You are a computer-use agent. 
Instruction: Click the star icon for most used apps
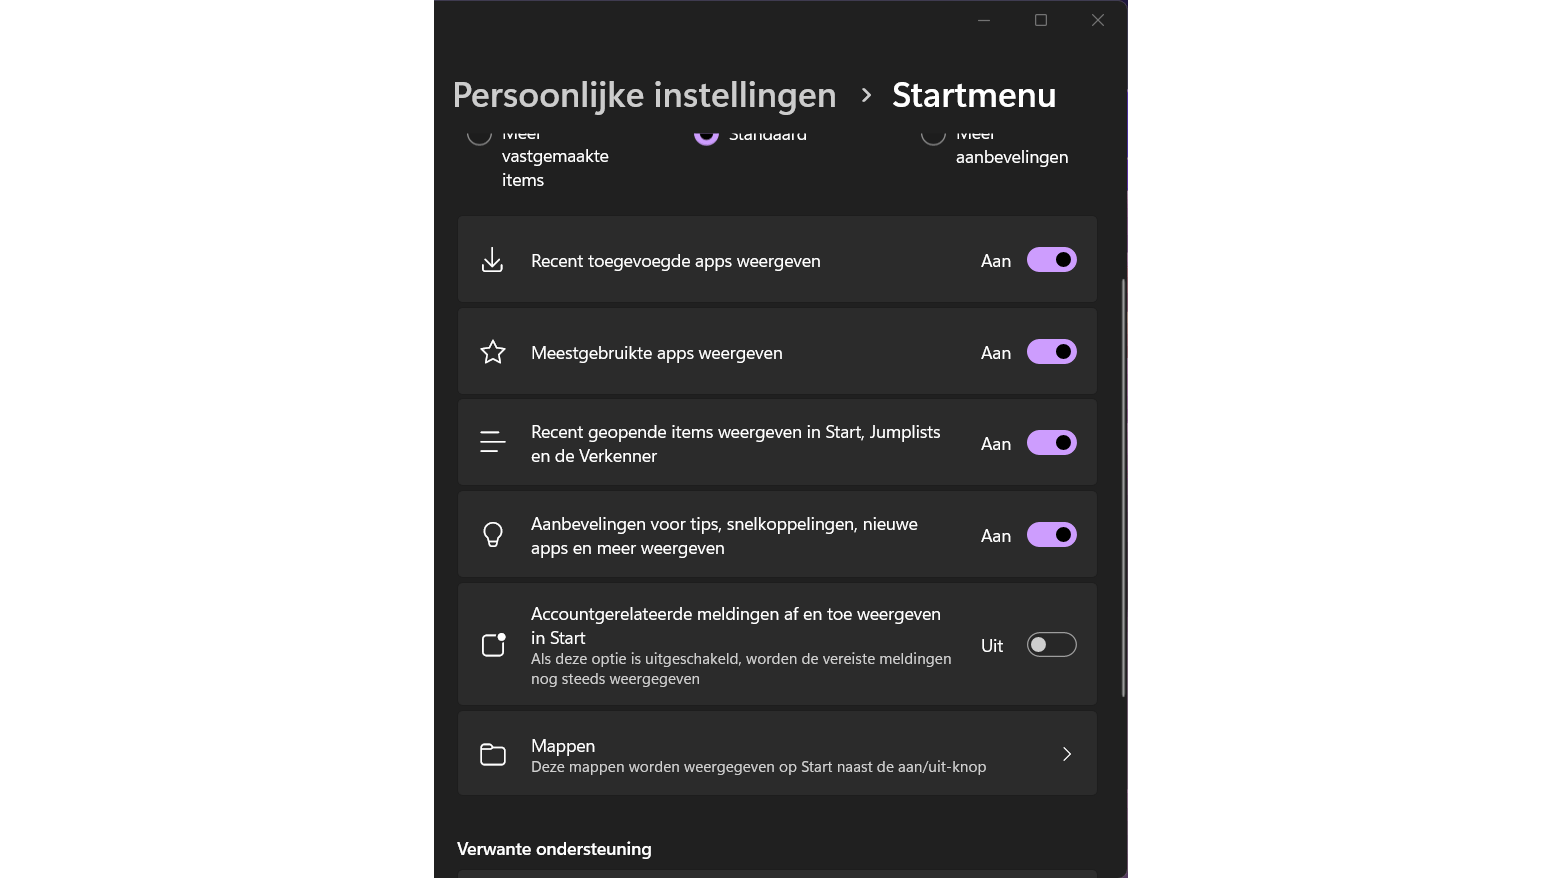tap(493, 352)
